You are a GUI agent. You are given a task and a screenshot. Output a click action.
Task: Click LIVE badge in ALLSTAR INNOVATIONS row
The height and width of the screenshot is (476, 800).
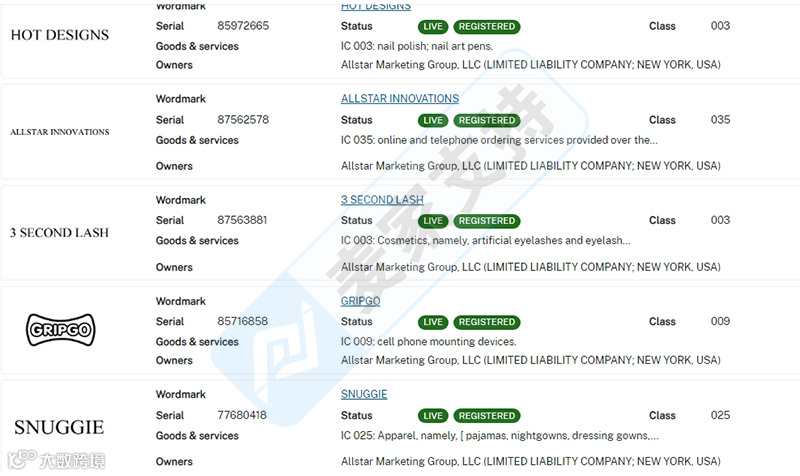tap(433, 120)
